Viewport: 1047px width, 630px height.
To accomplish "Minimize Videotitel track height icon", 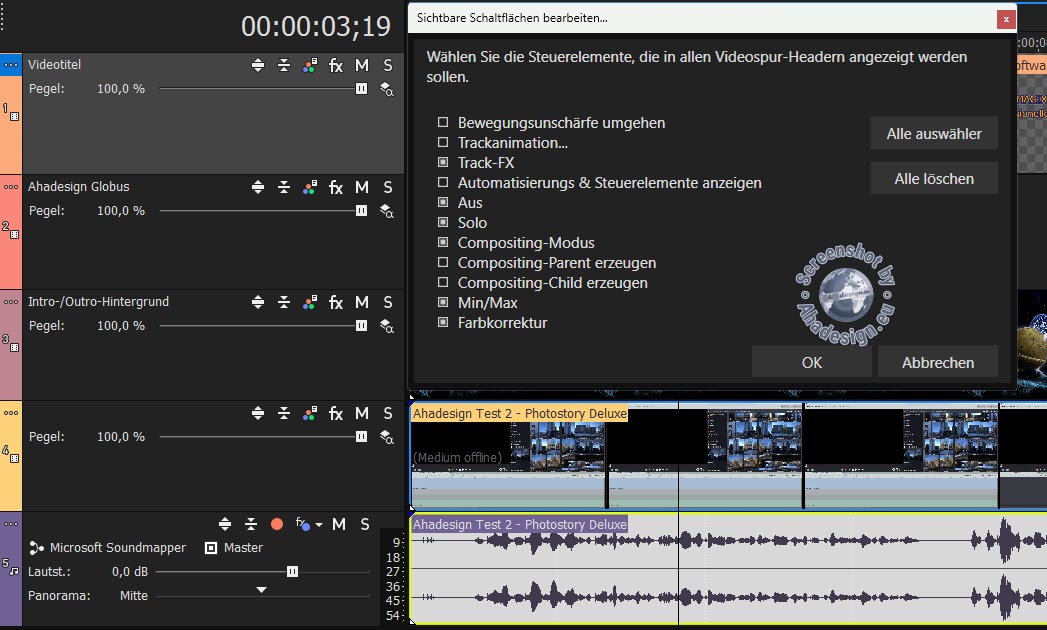I will 284,65.
